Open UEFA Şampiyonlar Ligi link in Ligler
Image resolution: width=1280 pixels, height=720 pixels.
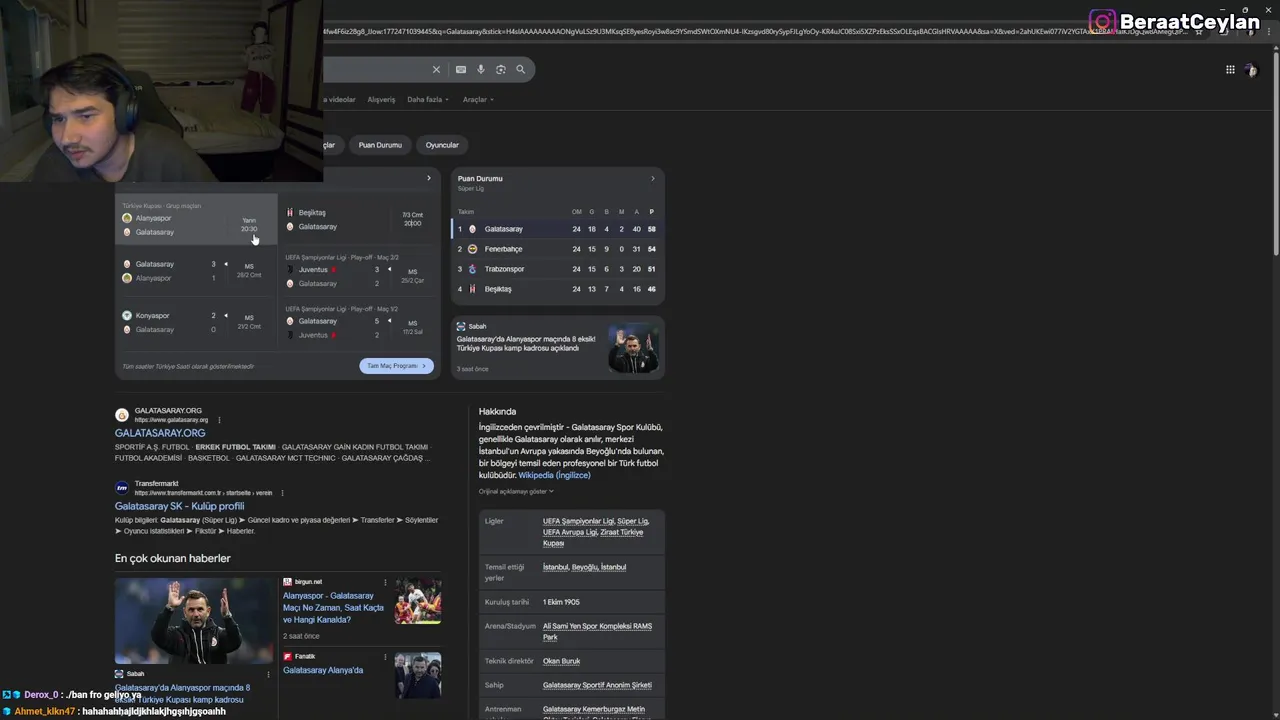coord(578,521)
